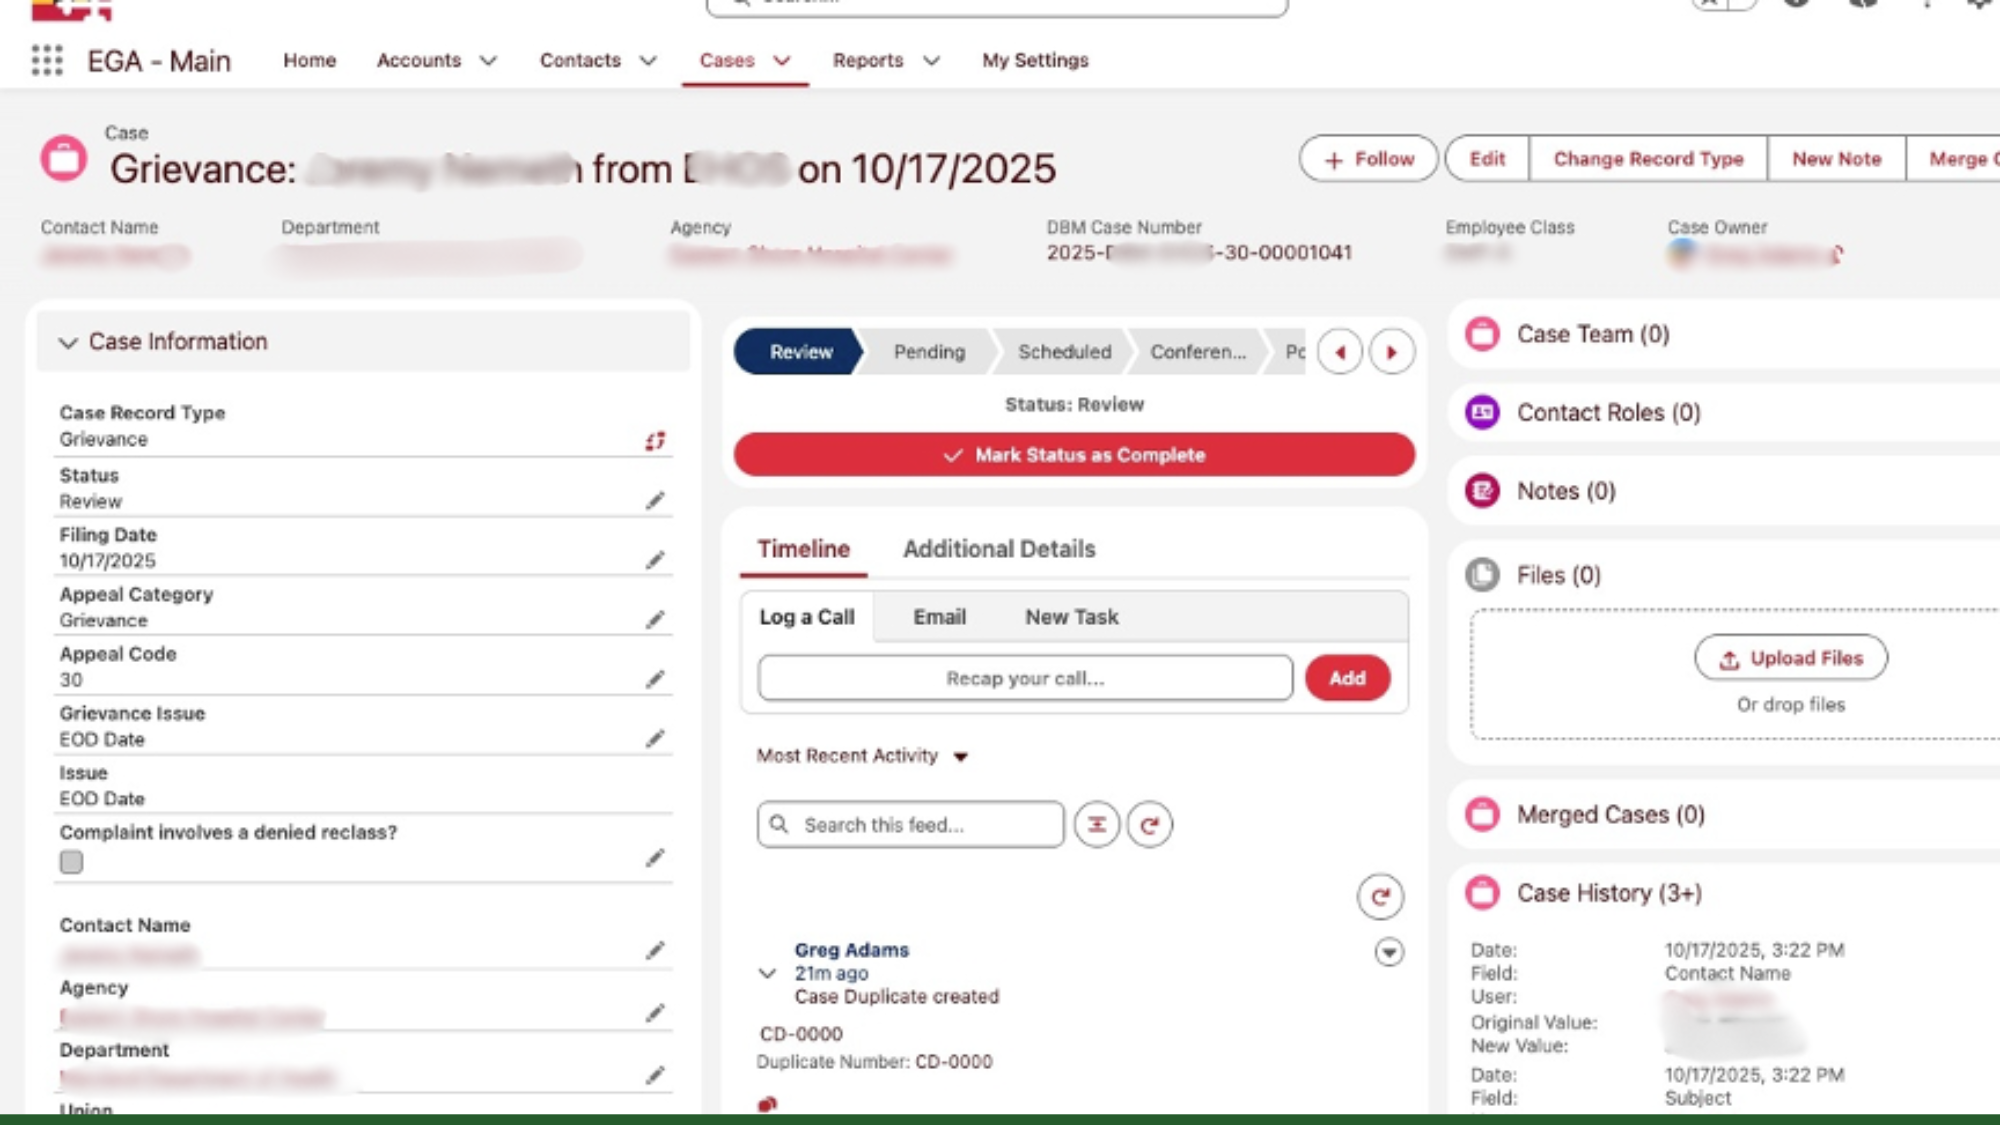Open My Settings nav item
The height and width of the screenshot is (1125, 2000).
(x=1035, y=60)
